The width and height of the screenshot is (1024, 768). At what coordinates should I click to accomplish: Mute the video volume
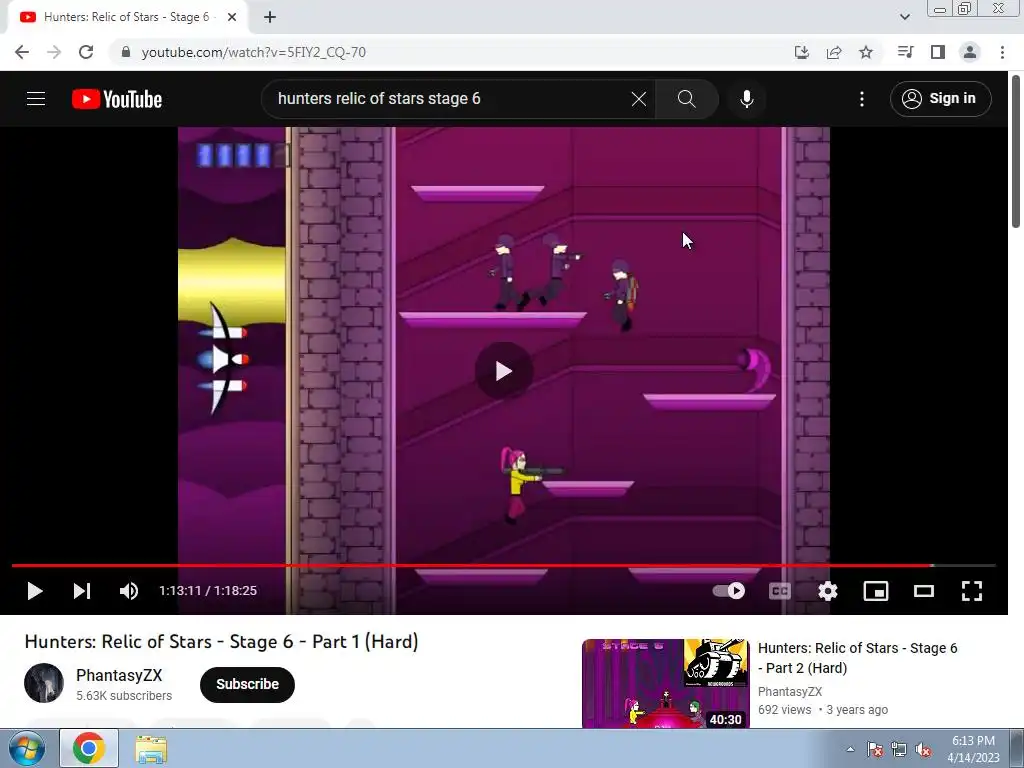[x=129, y=591]
